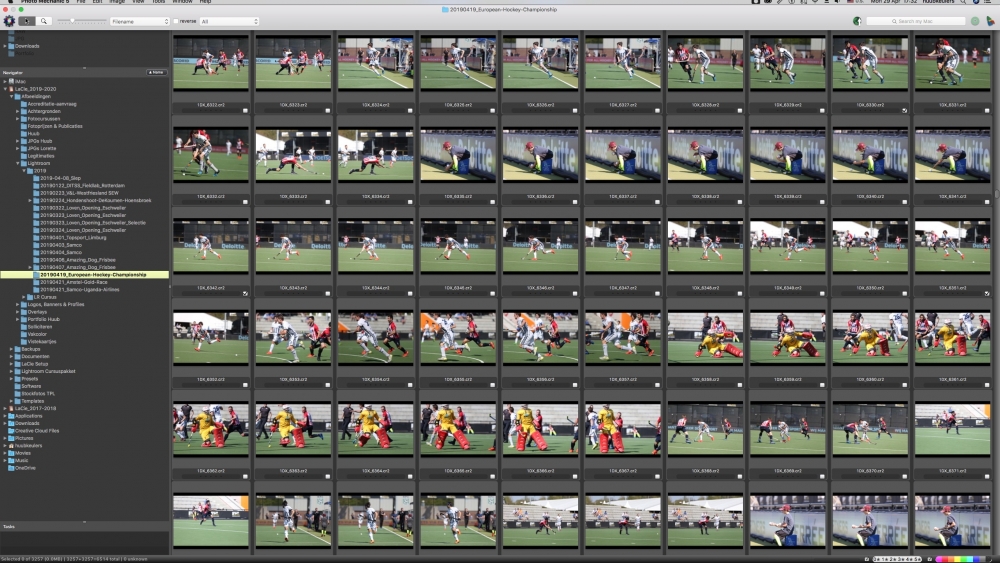The height and width of the screenshot is (563, 1000).
Task: Click the volume speaker icon in menu bar
Action: click(837, 2)
